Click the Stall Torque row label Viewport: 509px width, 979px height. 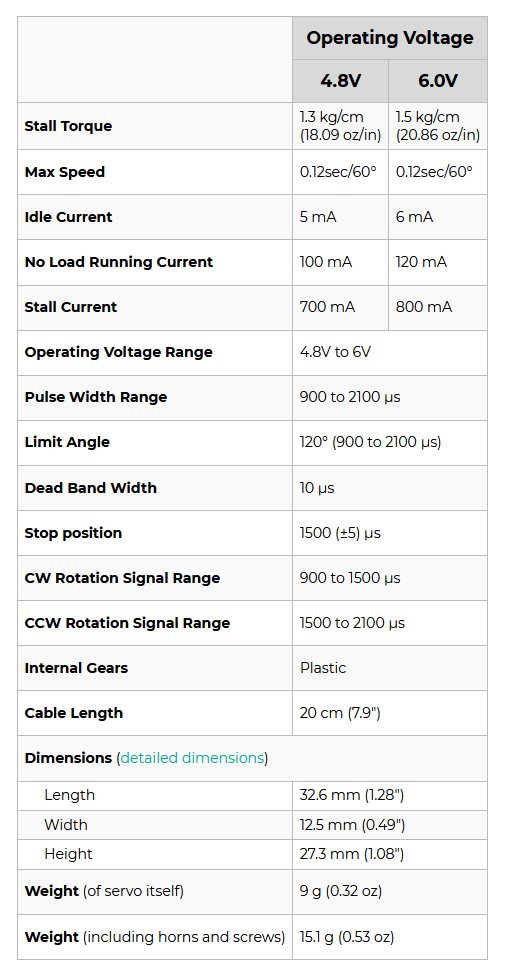[x=68, y=126]
